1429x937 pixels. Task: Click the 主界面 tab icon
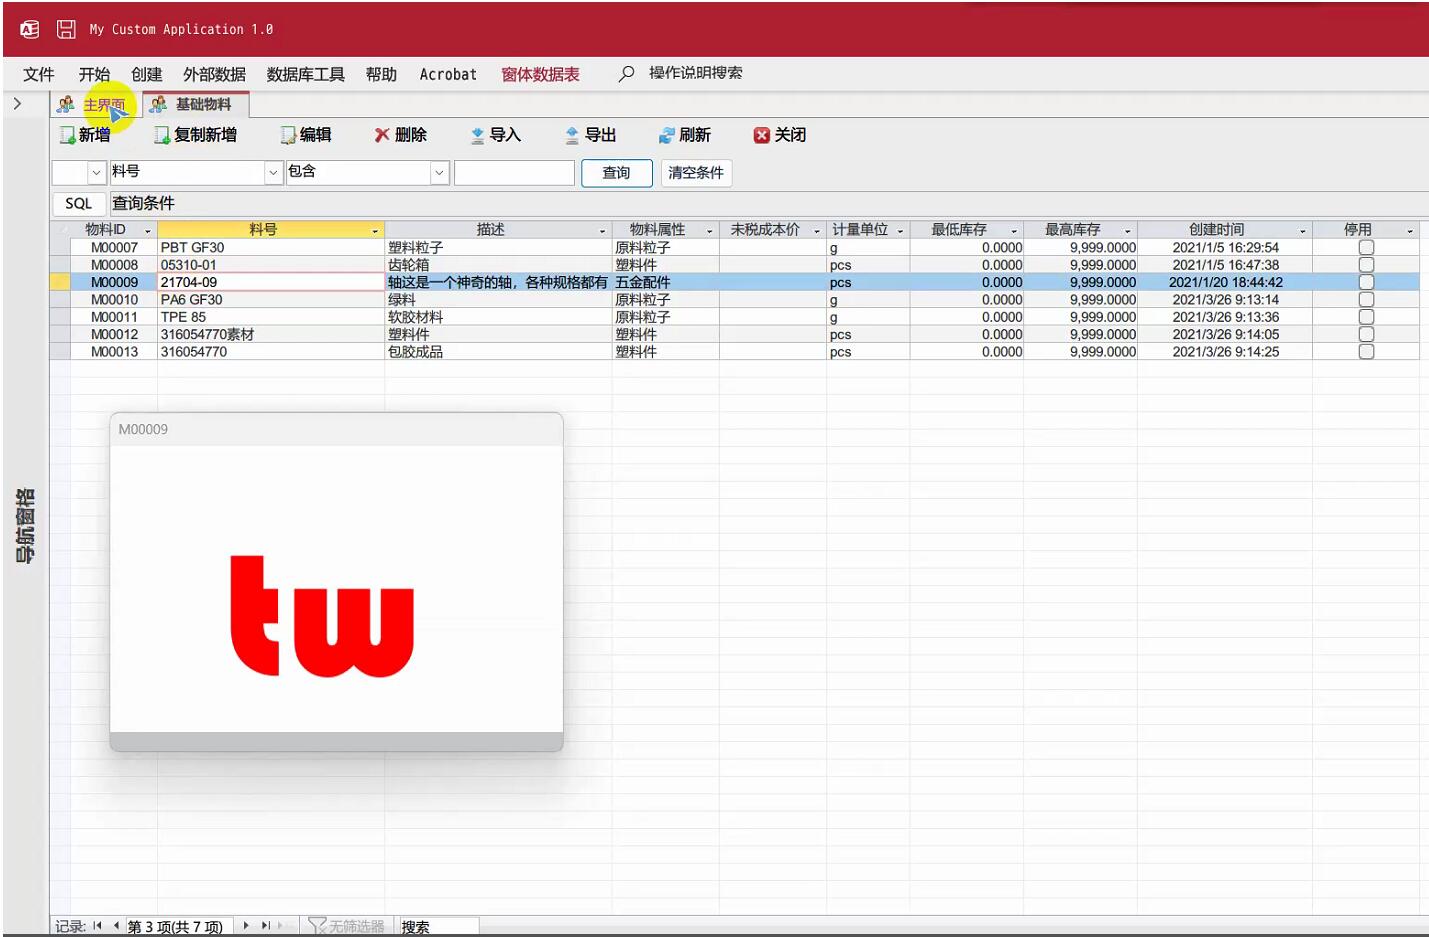(x=66, y=104)
